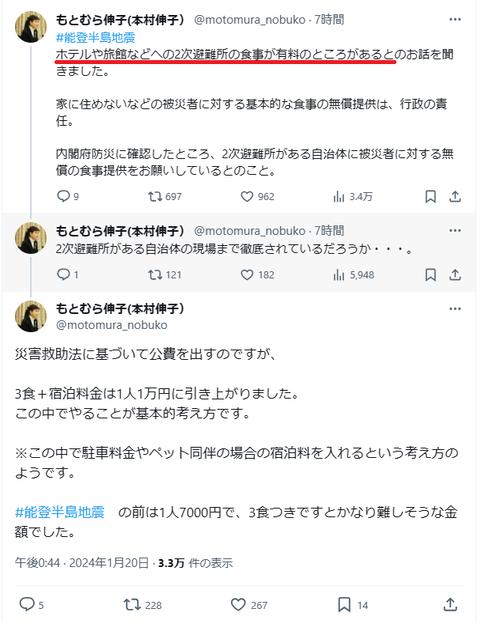Open @motomura_nobuko handle of main tweet
500x624 pixels.
(x=111, y=325)
